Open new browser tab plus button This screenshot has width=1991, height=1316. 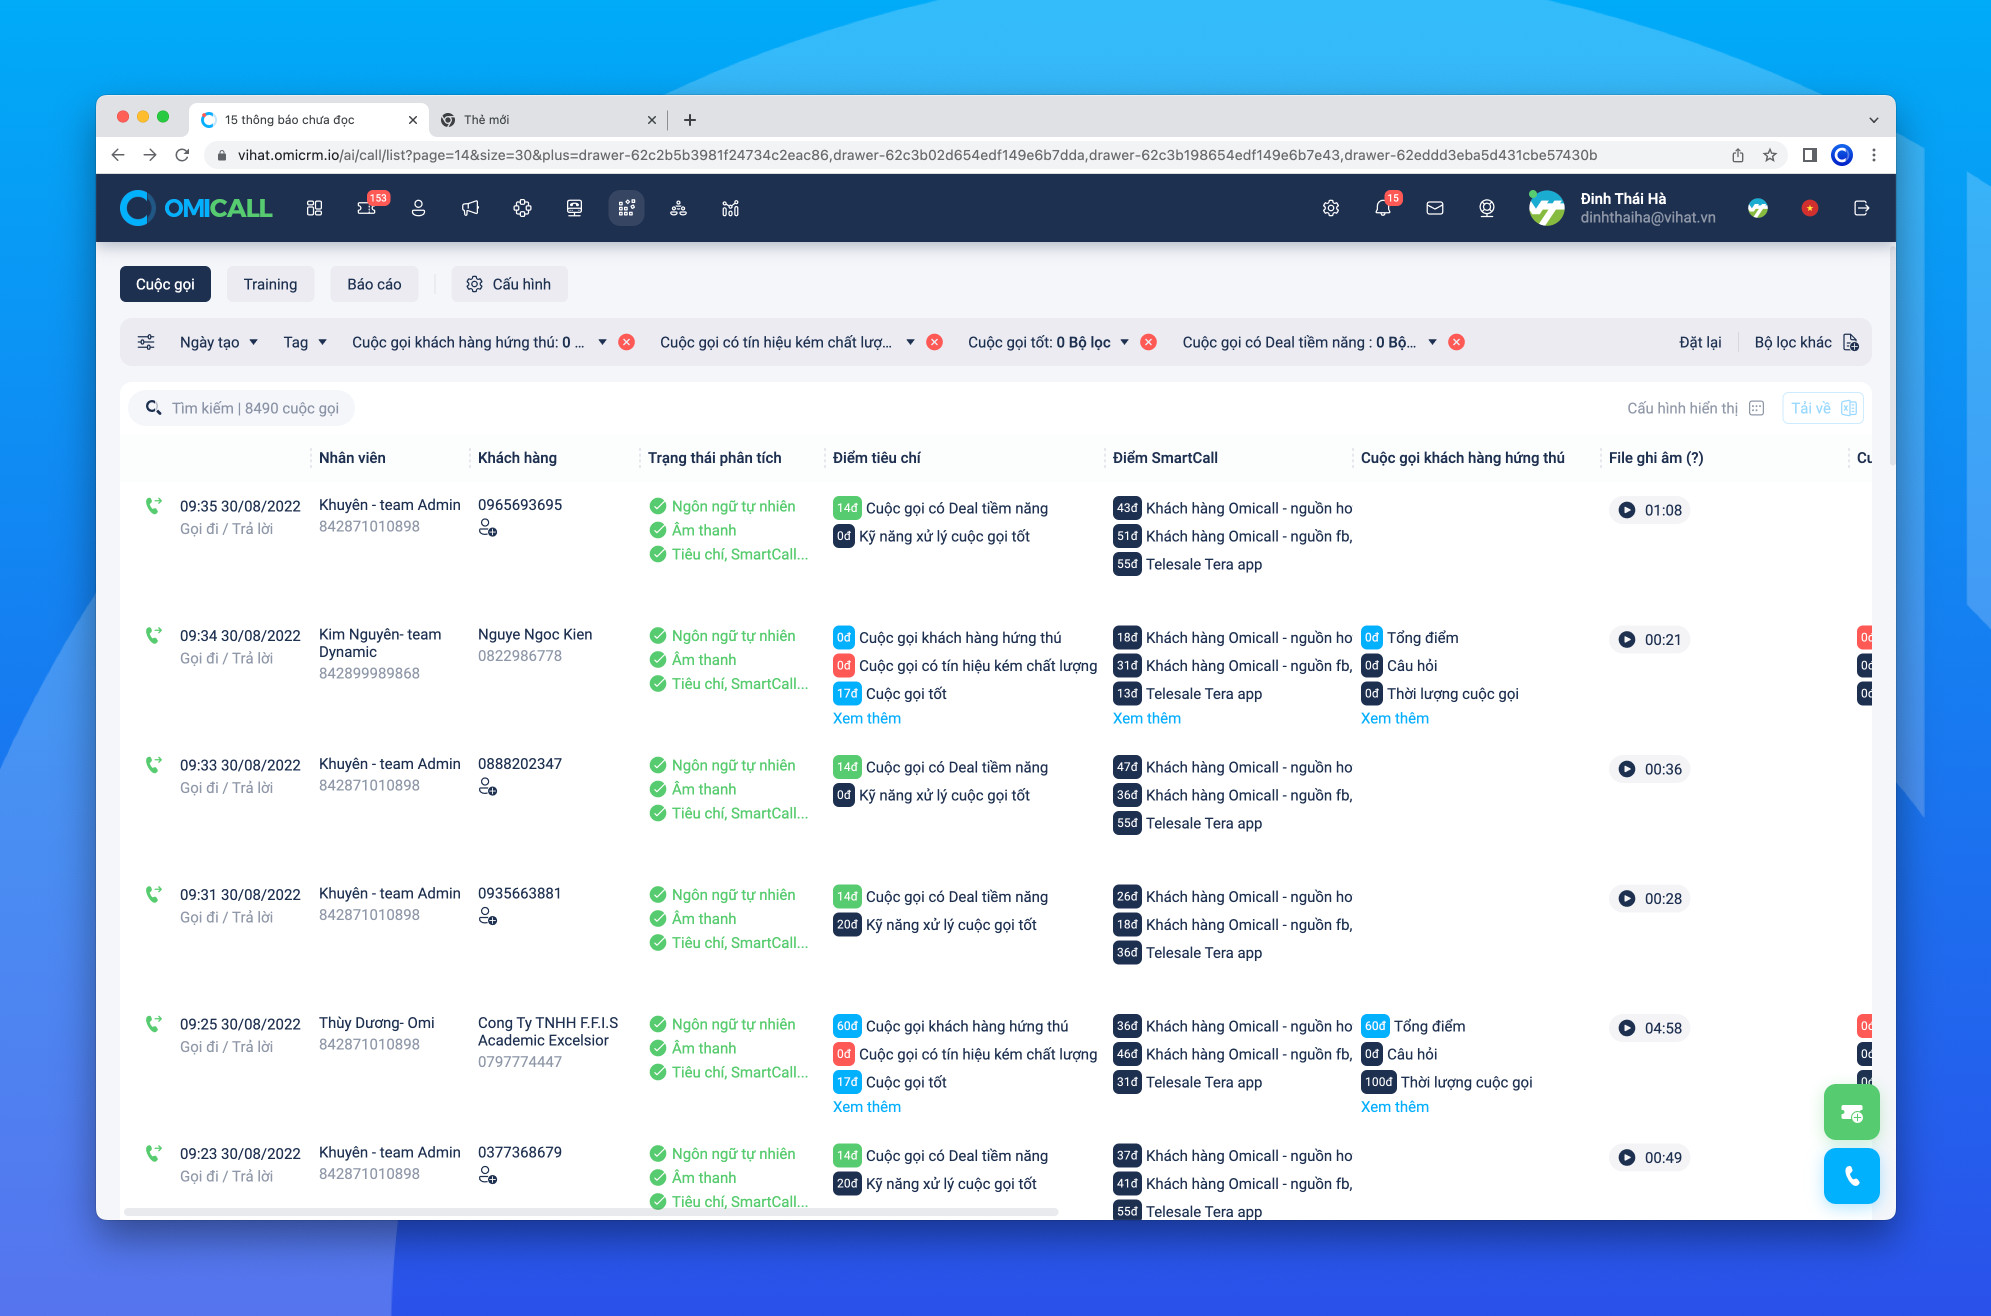690,120
